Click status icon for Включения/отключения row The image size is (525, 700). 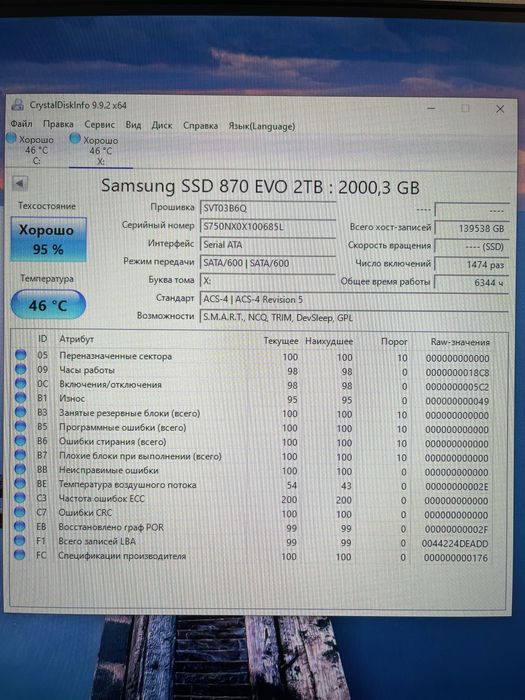[x=20, y=383]
